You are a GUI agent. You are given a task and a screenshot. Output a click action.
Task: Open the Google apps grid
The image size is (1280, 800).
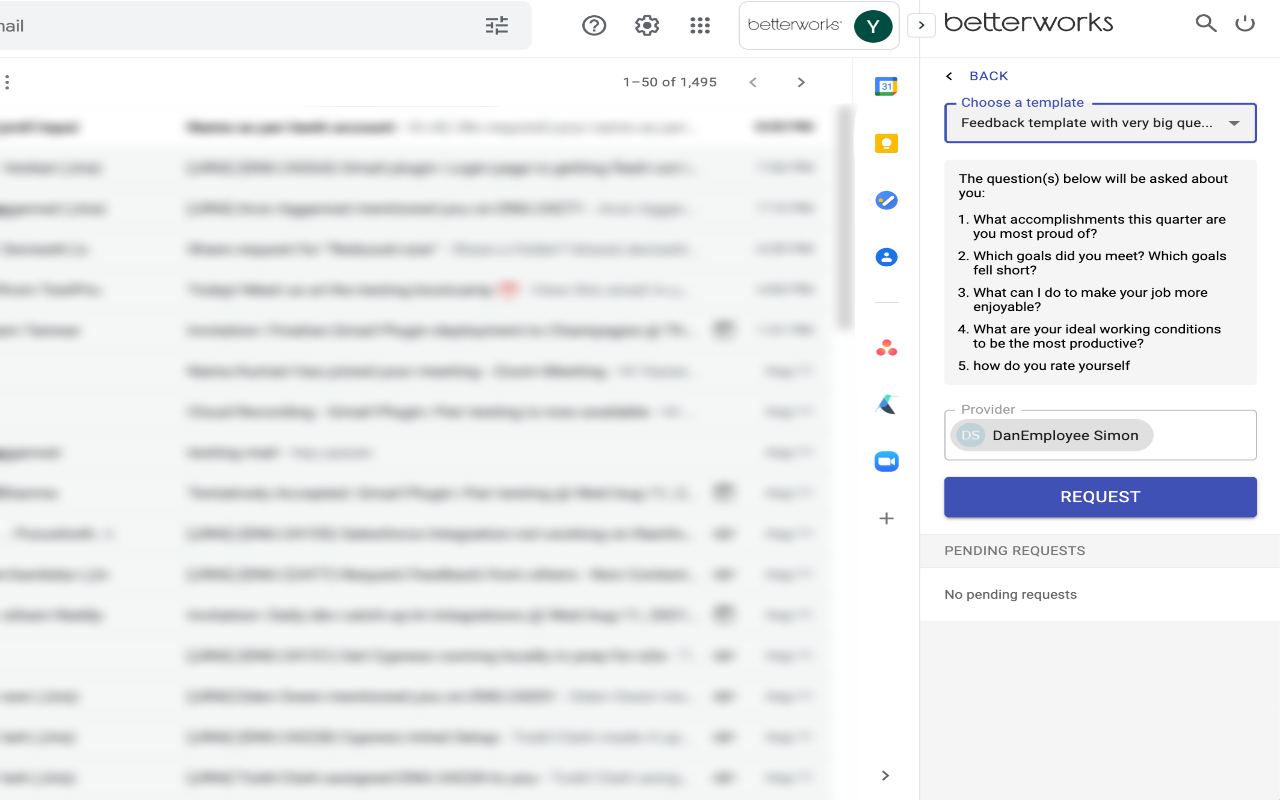[700, 26]
